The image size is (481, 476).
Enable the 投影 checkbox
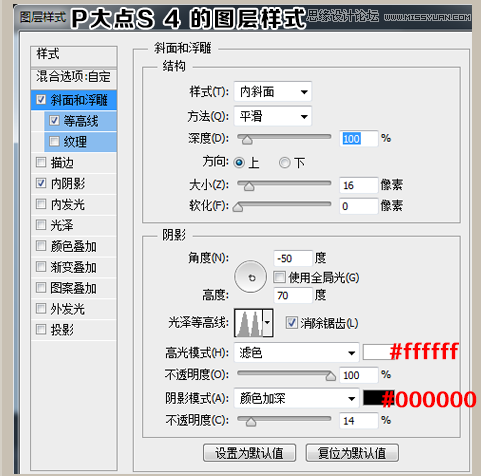(41, 329)
